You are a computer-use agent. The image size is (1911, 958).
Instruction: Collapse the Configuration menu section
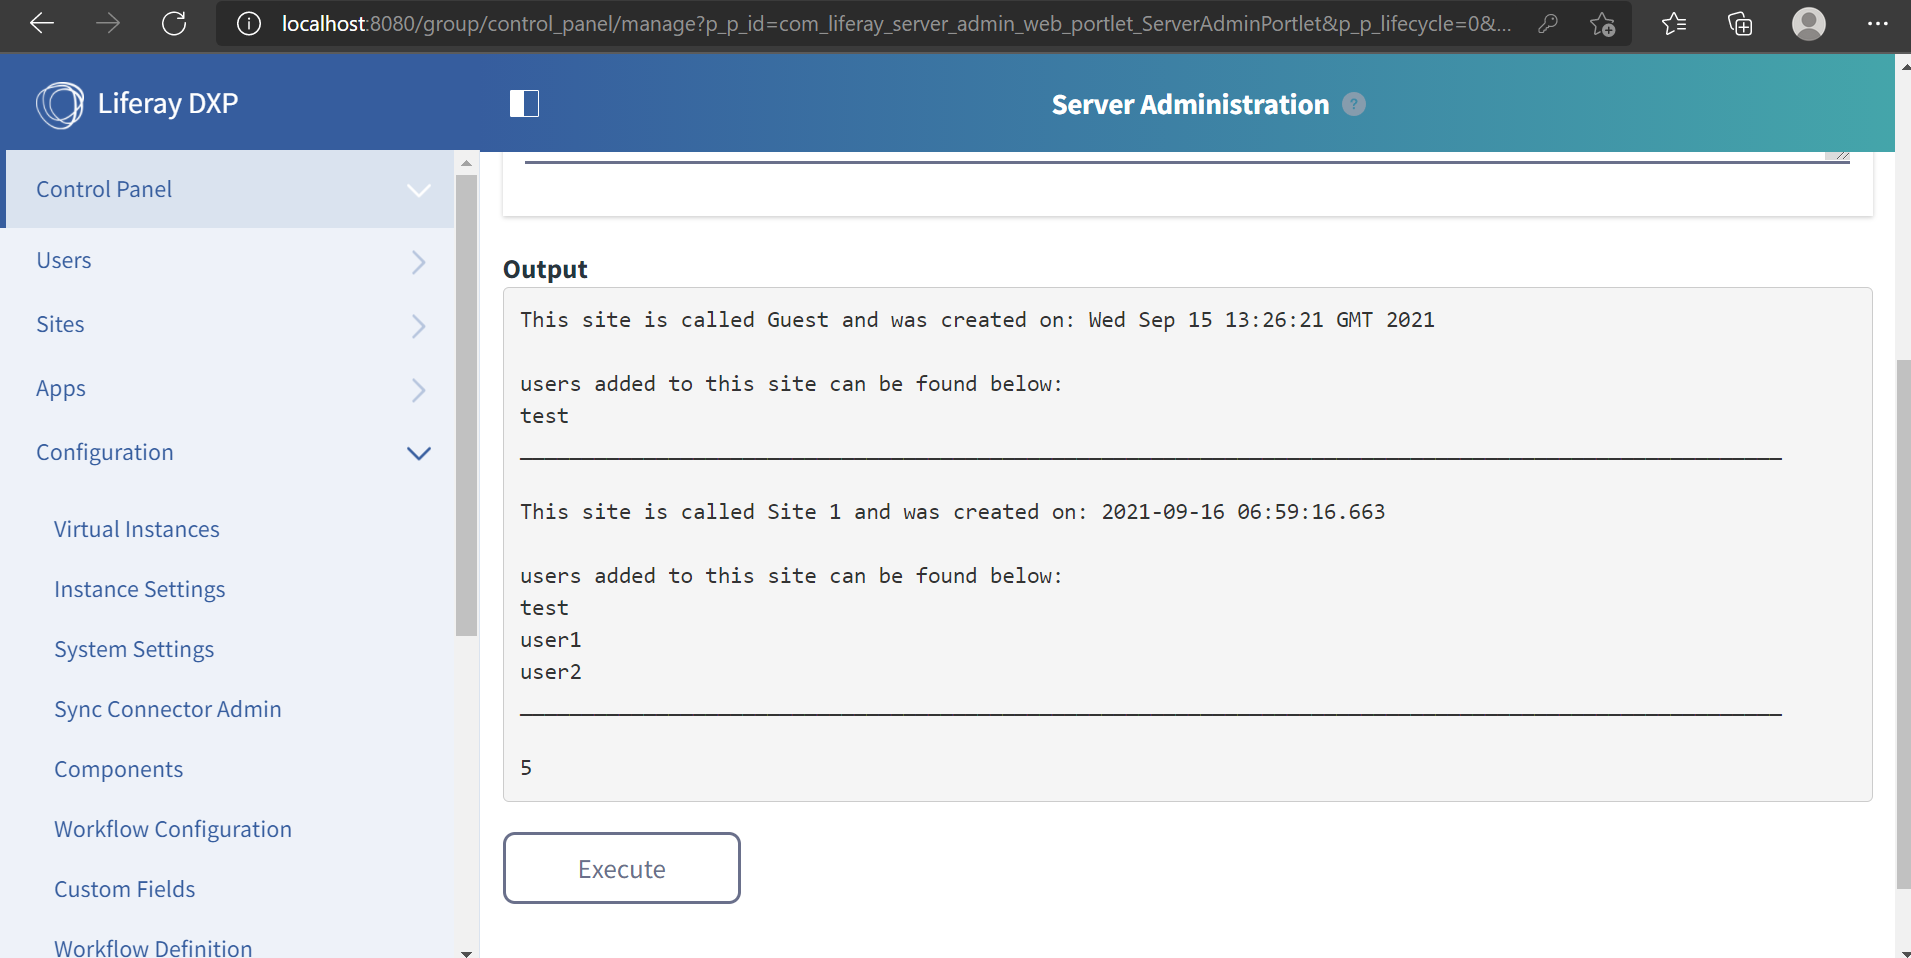click(419, 454)
